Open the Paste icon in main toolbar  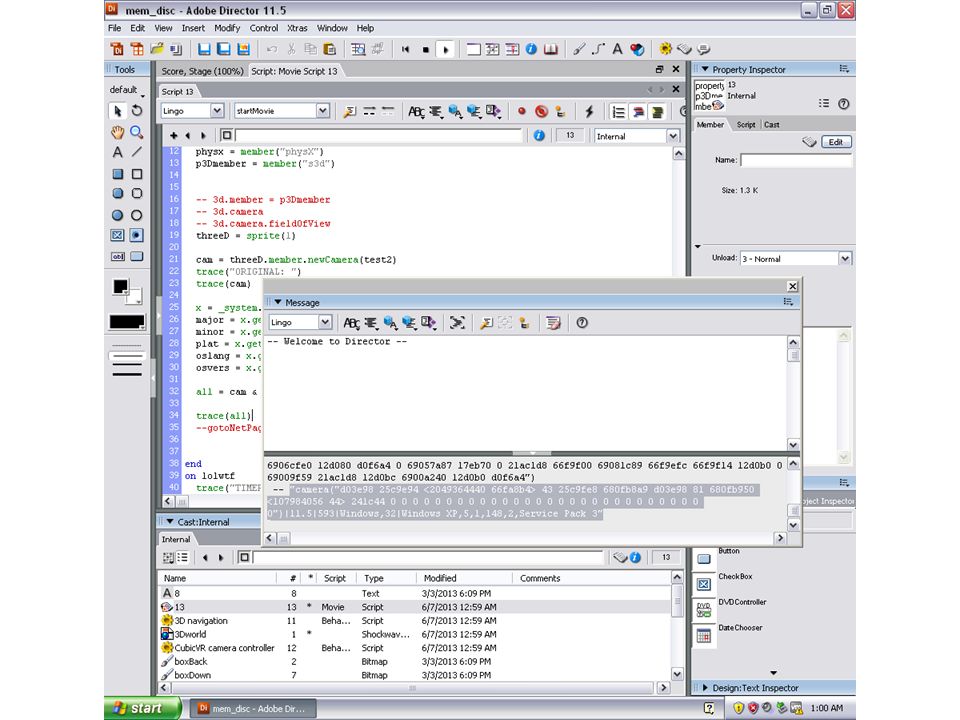[x=329, y=49]
